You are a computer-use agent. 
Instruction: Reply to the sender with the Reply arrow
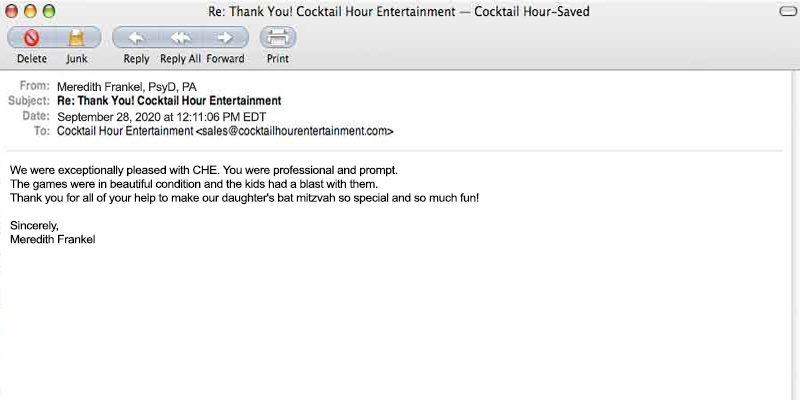coord(136,39)
